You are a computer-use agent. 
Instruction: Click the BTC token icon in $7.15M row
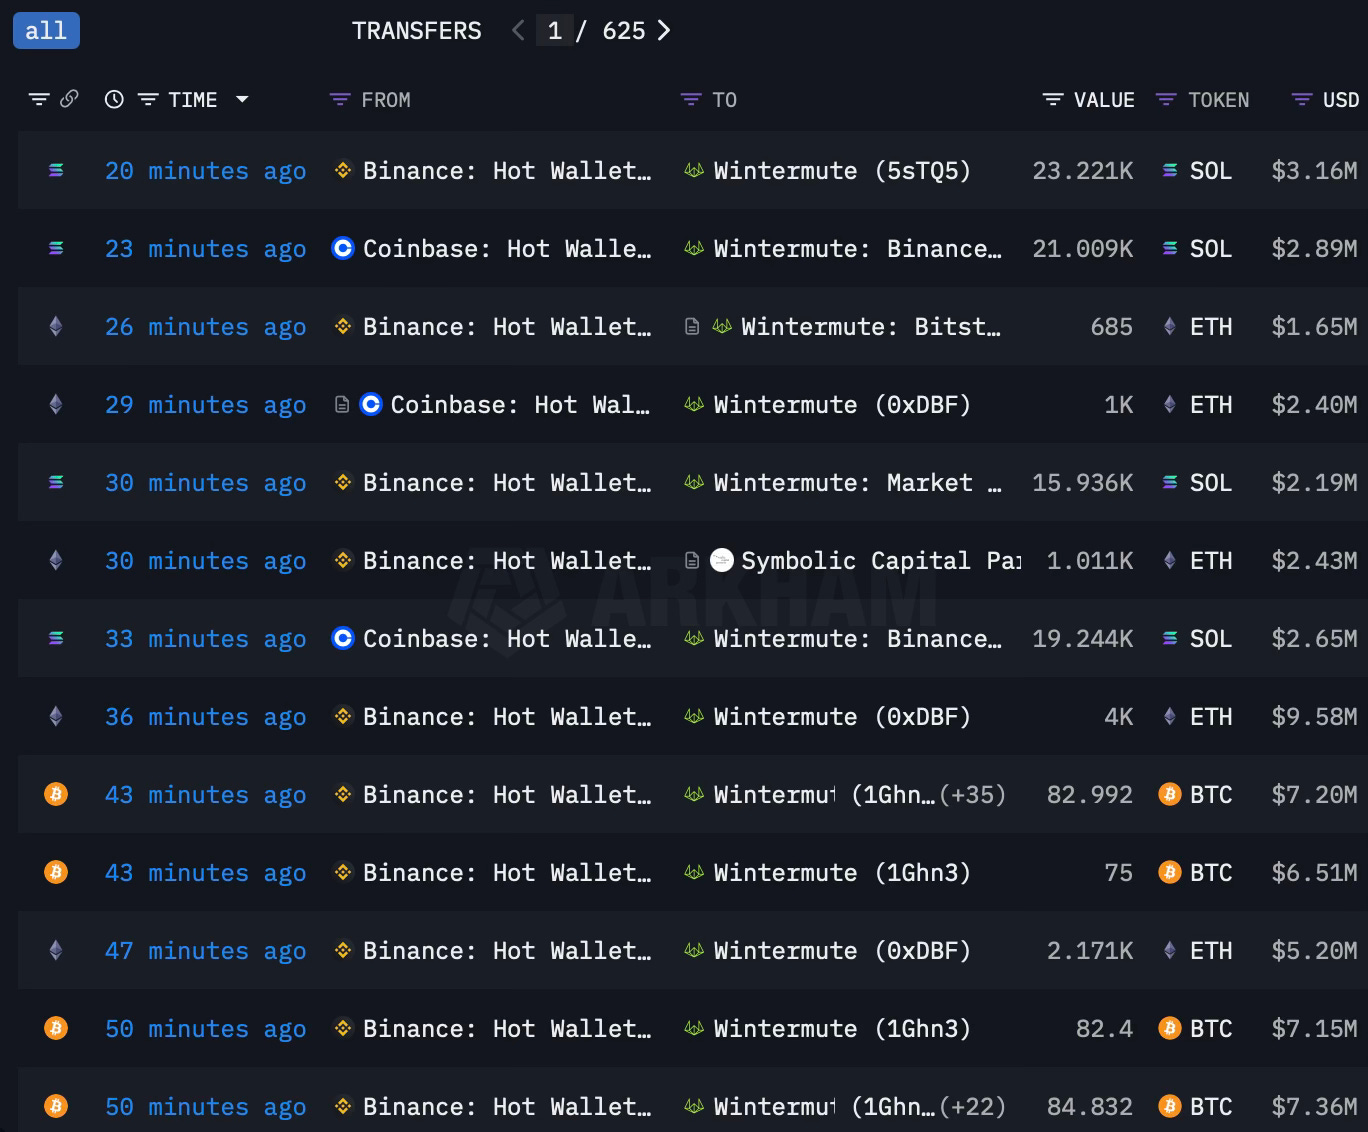(1169, 1029)
